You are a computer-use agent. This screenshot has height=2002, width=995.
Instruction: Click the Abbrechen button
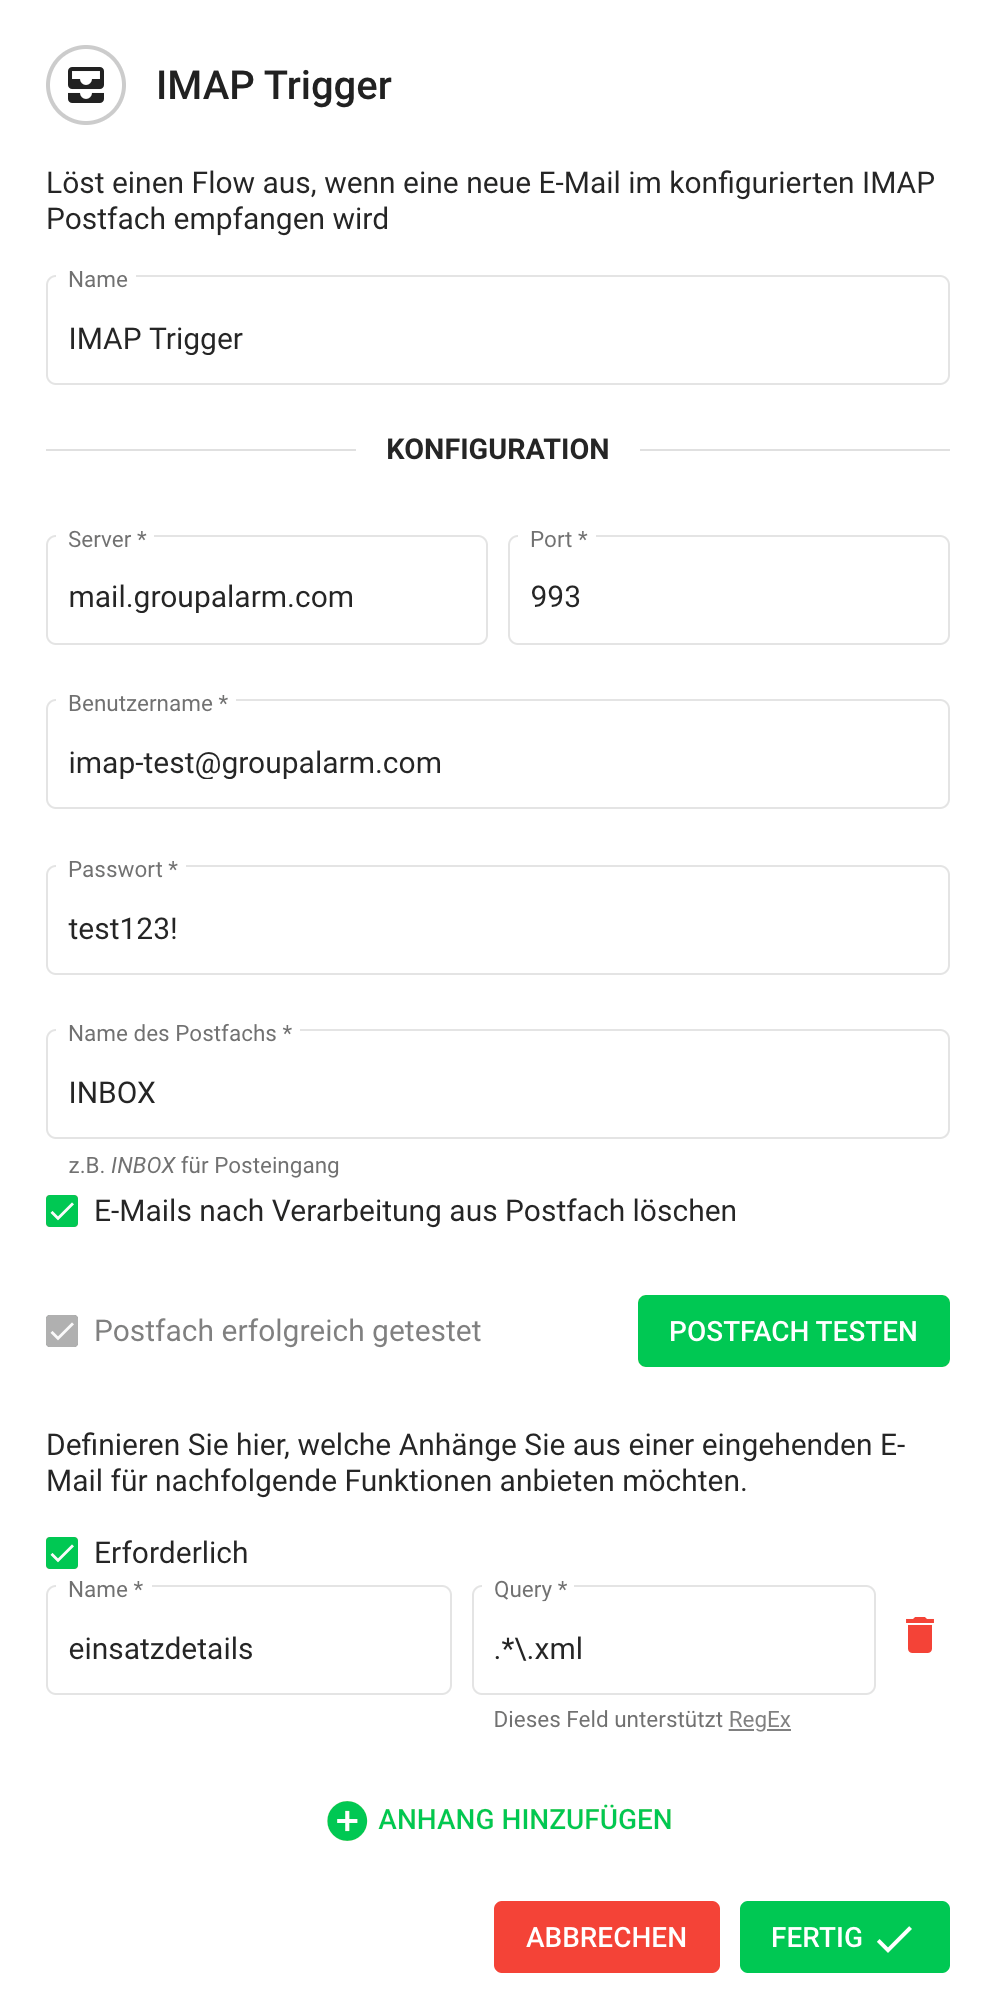point(606,1937)
